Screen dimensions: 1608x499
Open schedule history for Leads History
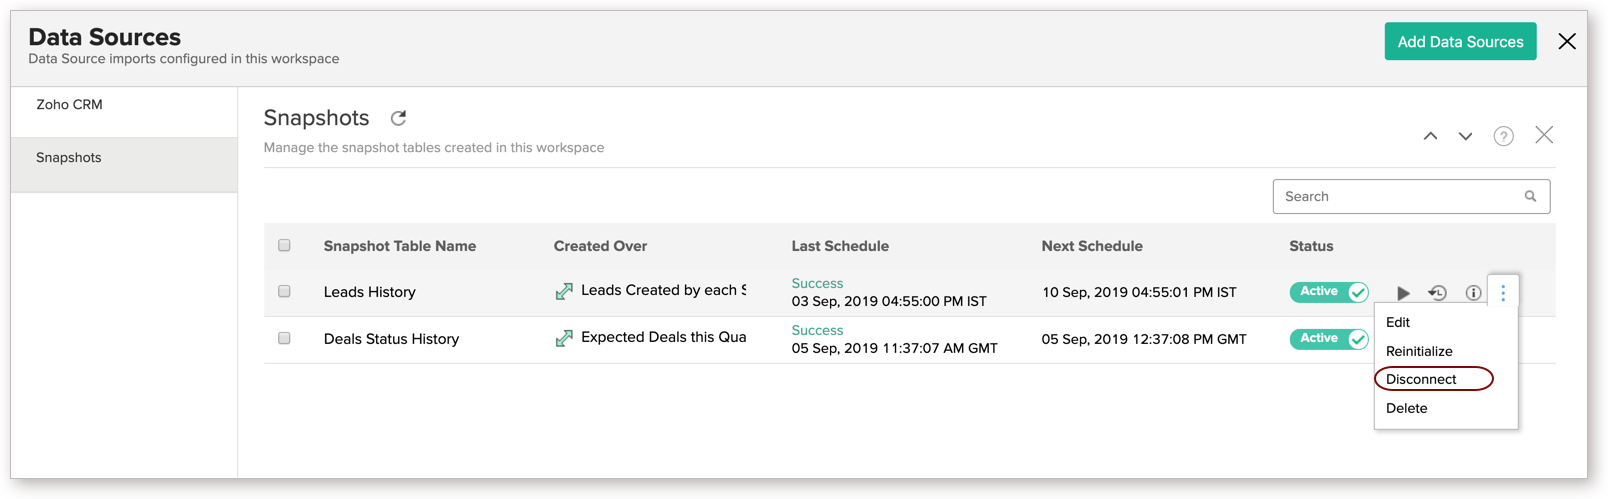(x=1437, y=293)
